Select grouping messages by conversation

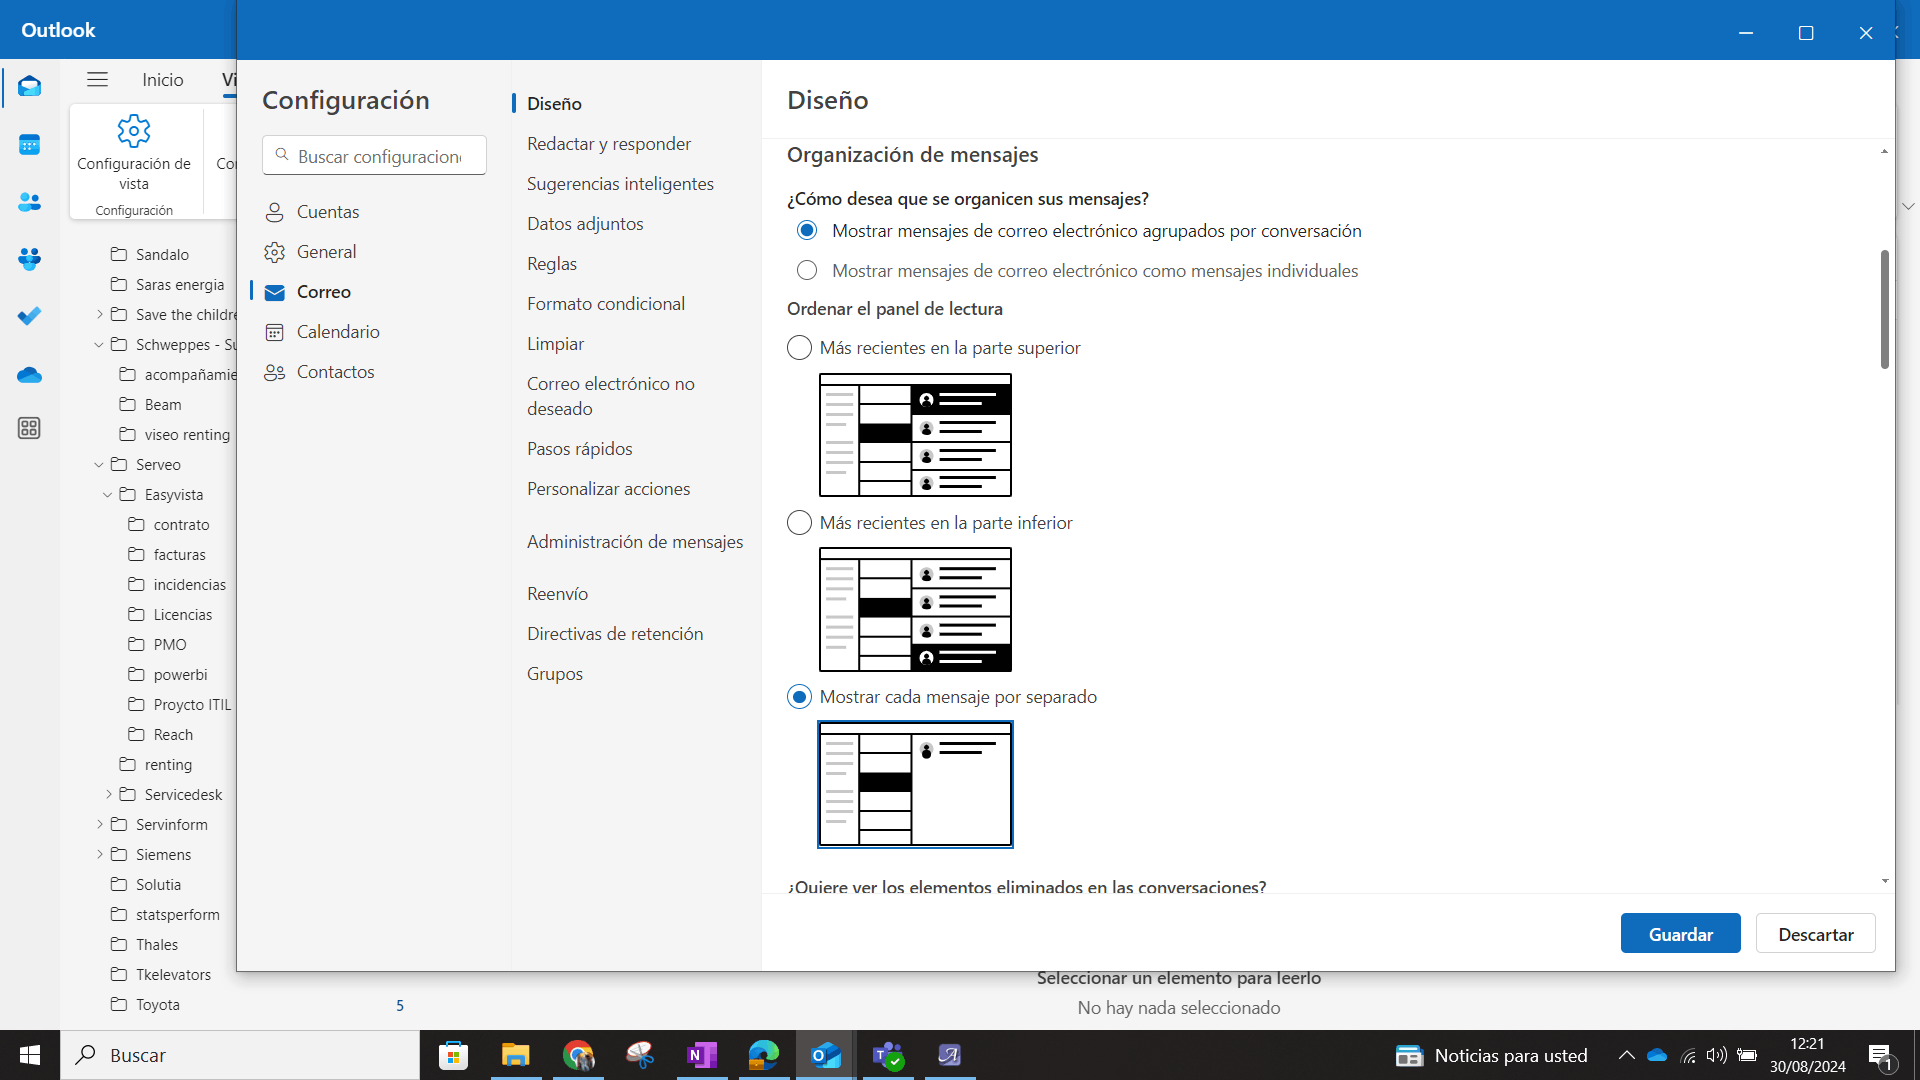[x=807, y=230]
